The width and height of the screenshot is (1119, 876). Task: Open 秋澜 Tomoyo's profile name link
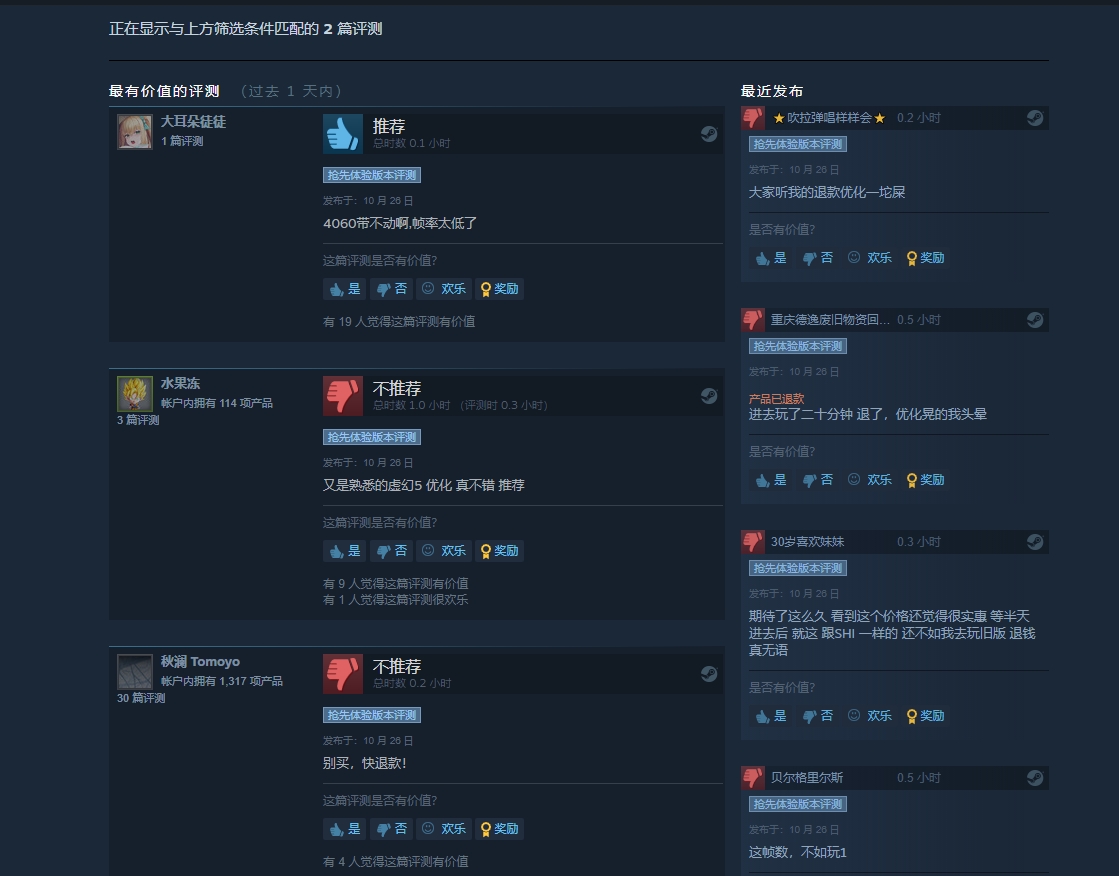tap(200, 662)
